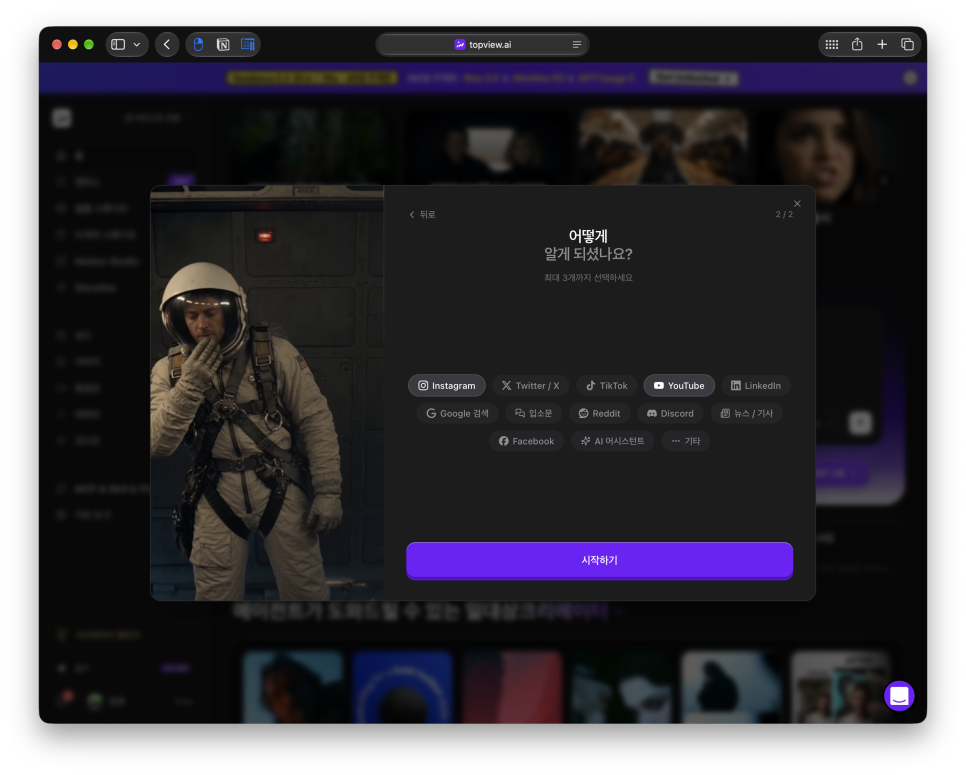Select the Google 검색 chip
This screenshot has width=966, height=775.
pos(458,413)
